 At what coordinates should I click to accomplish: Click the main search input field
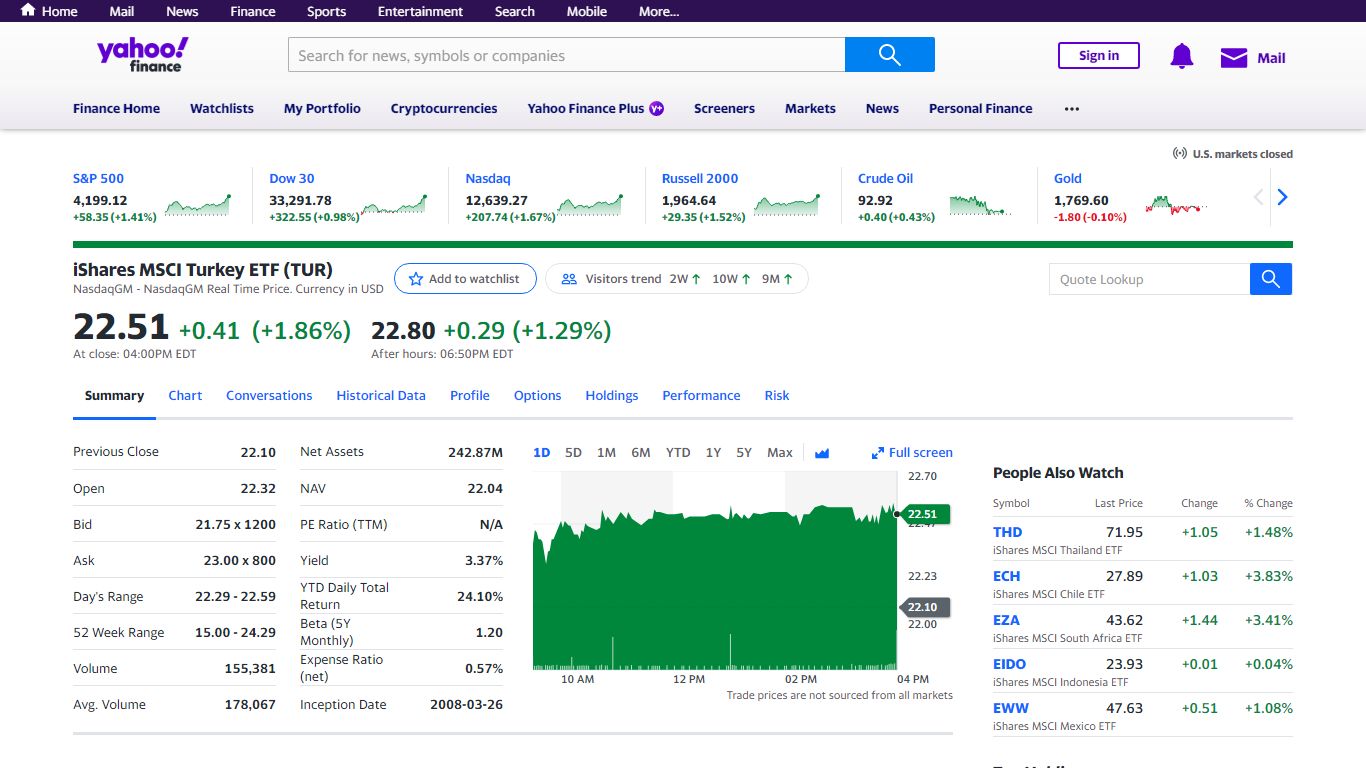[566, 55]
